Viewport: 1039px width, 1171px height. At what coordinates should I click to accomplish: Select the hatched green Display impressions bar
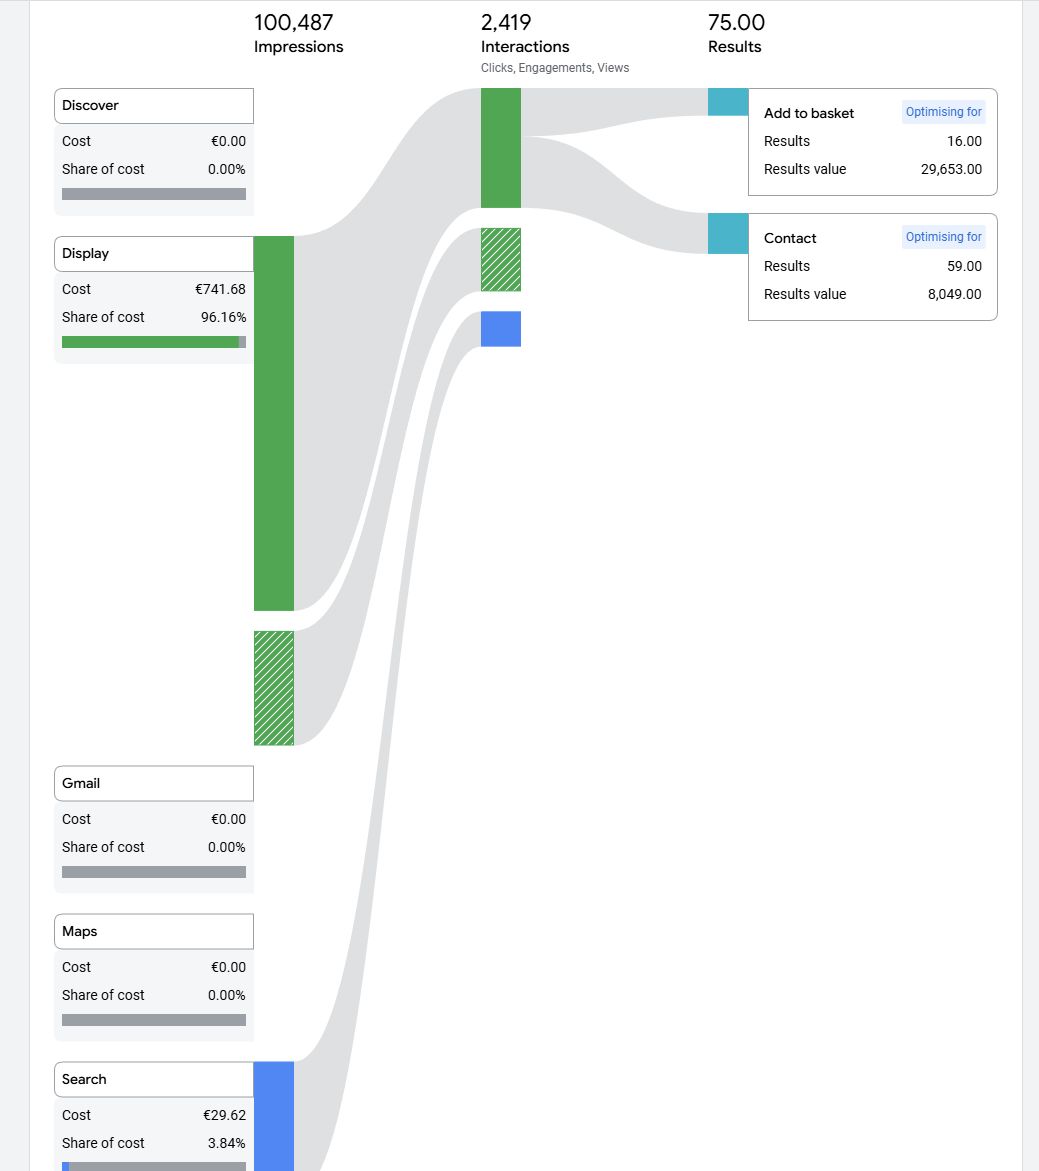(274, 688)
